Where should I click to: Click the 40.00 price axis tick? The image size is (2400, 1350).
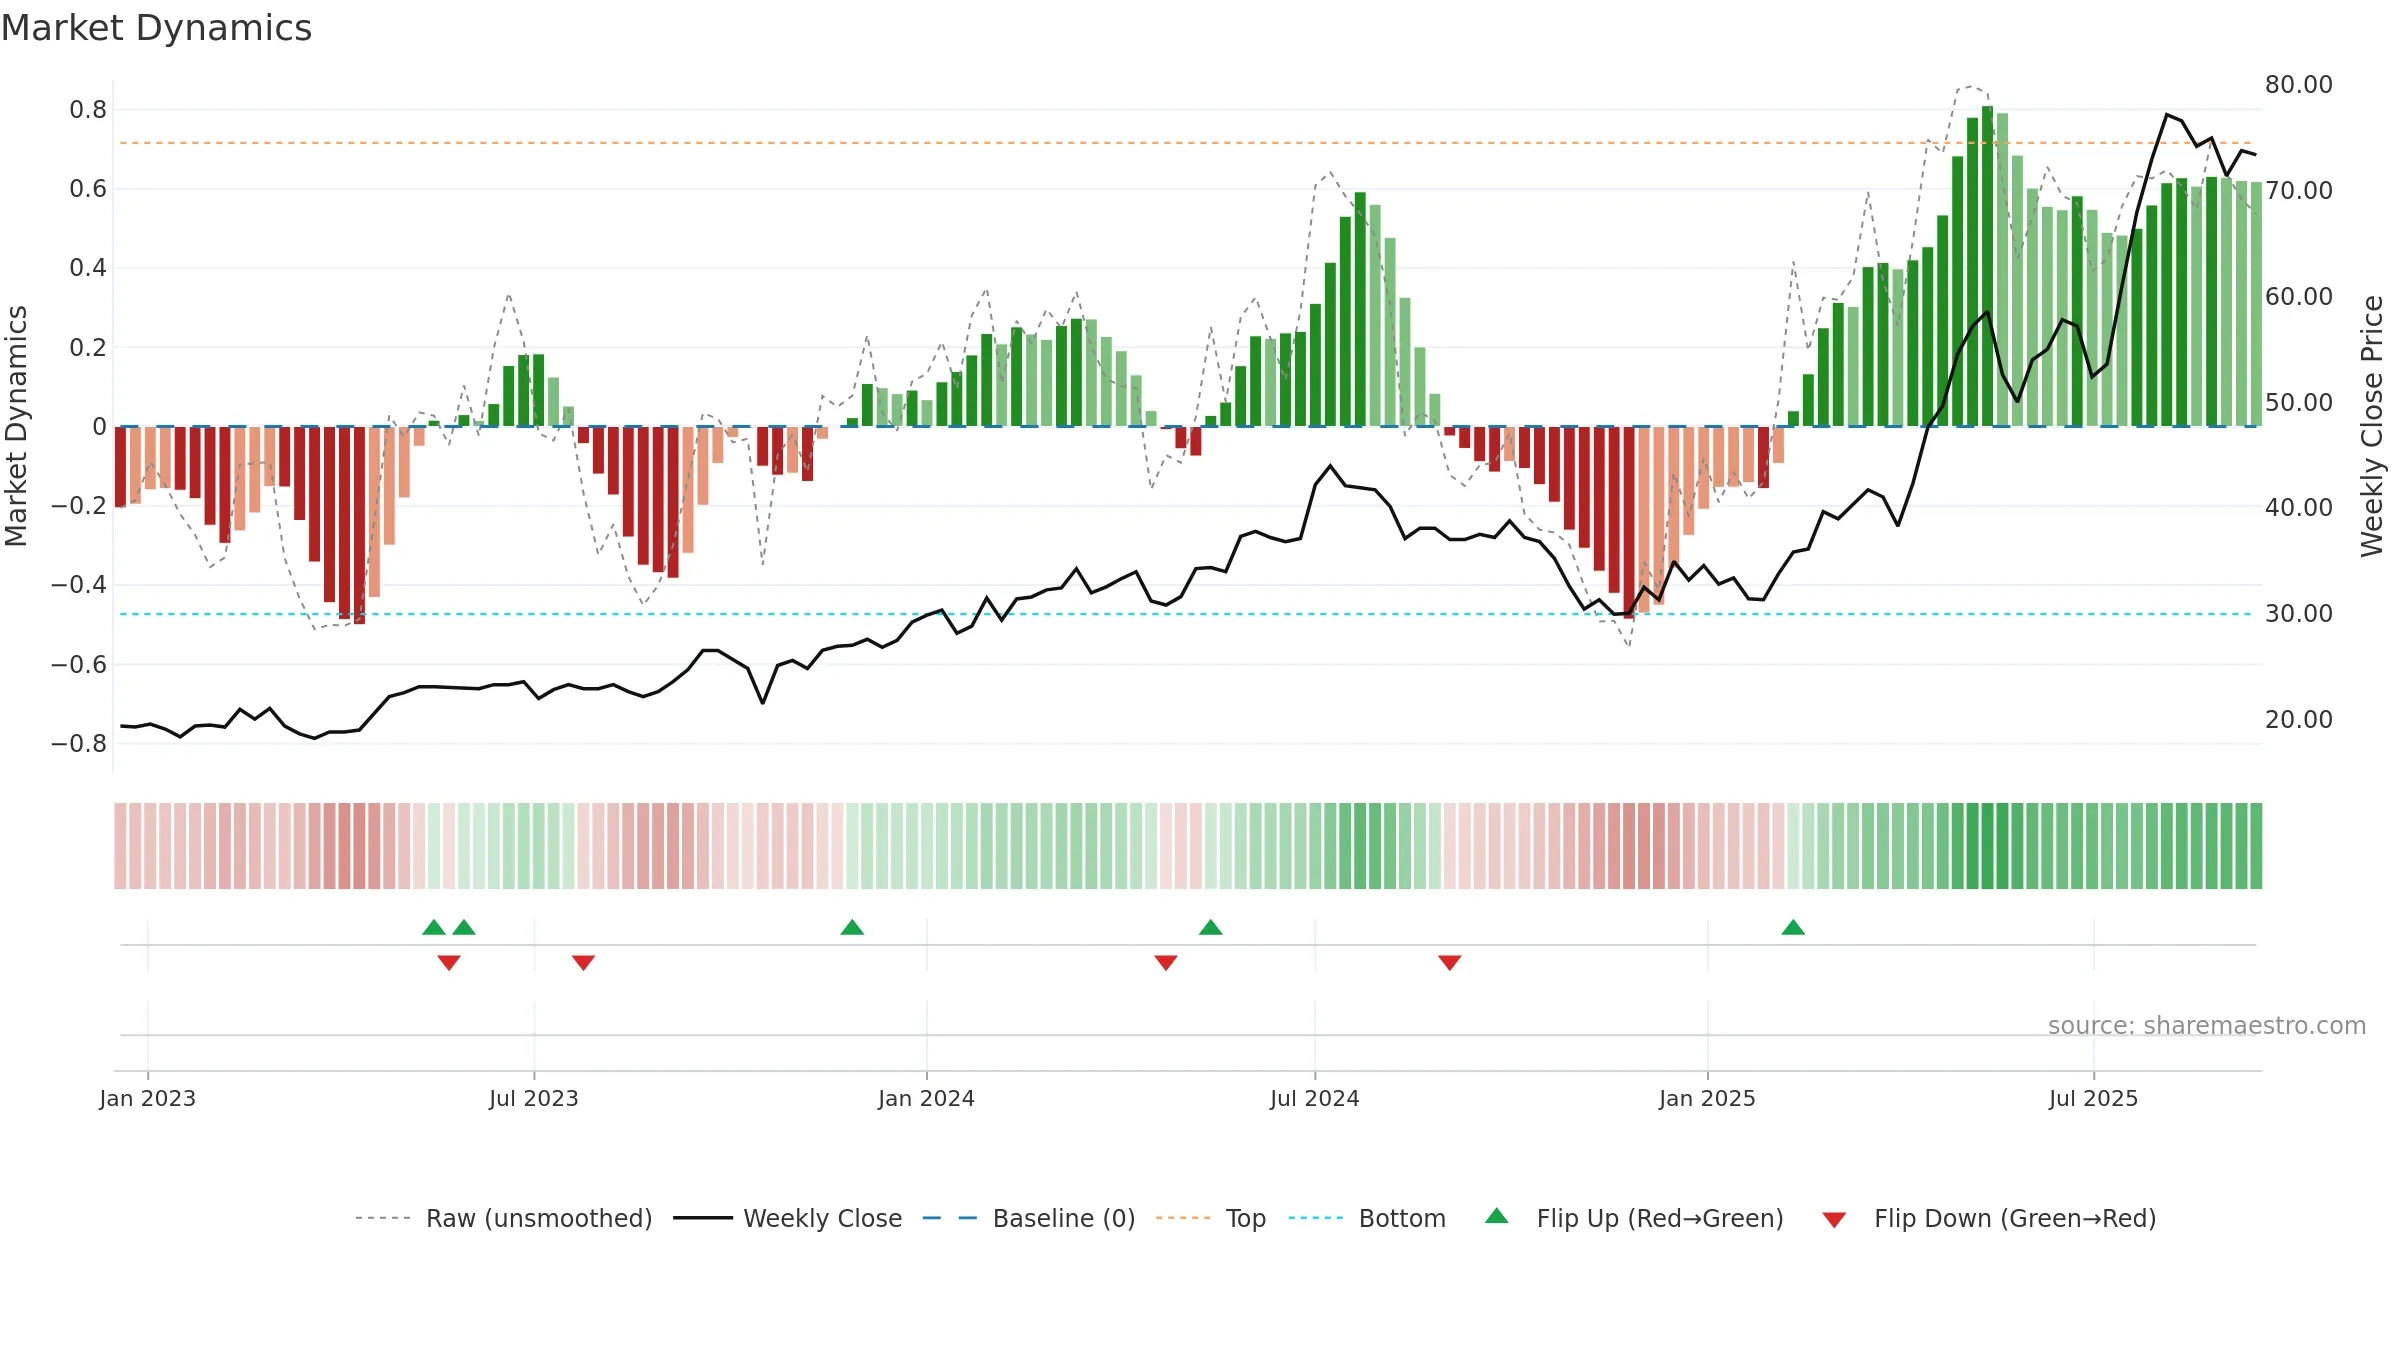click(2299, 507)
